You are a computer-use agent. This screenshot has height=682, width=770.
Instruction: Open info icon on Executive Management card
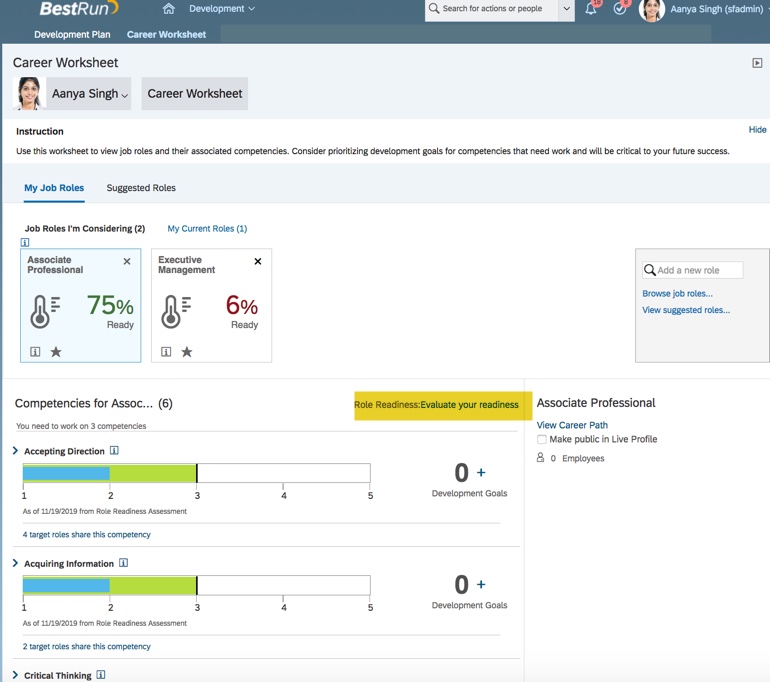[x=166, y=352]
